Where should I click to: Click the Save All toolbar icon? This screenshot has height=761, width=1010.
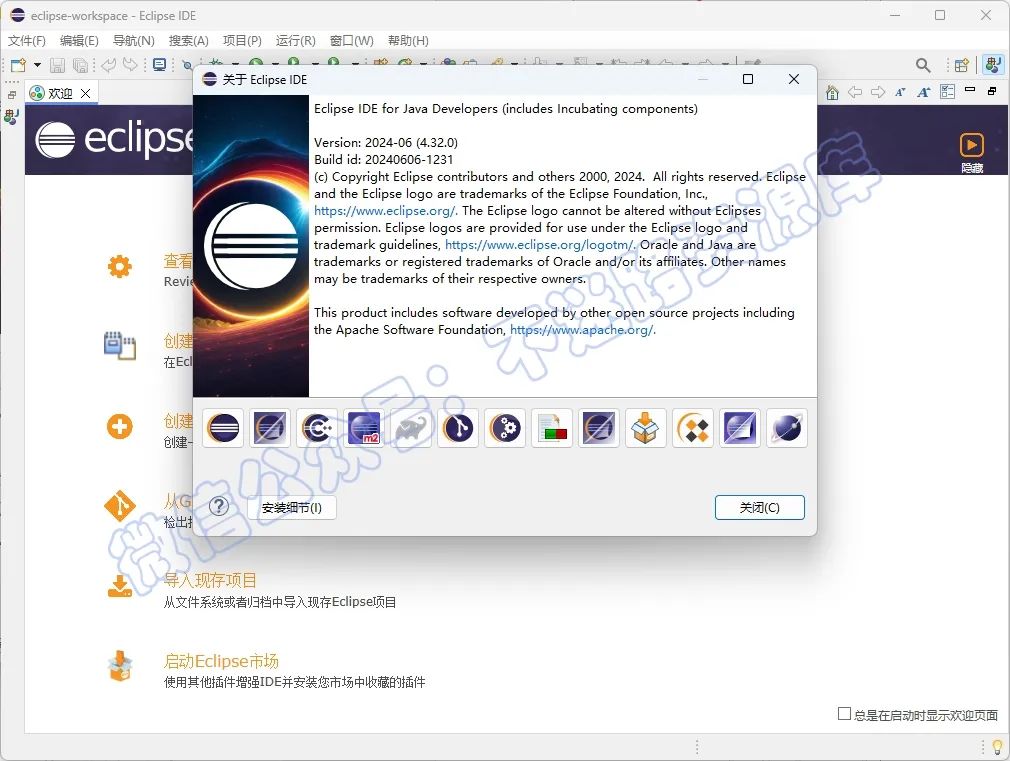click(81, 65)
